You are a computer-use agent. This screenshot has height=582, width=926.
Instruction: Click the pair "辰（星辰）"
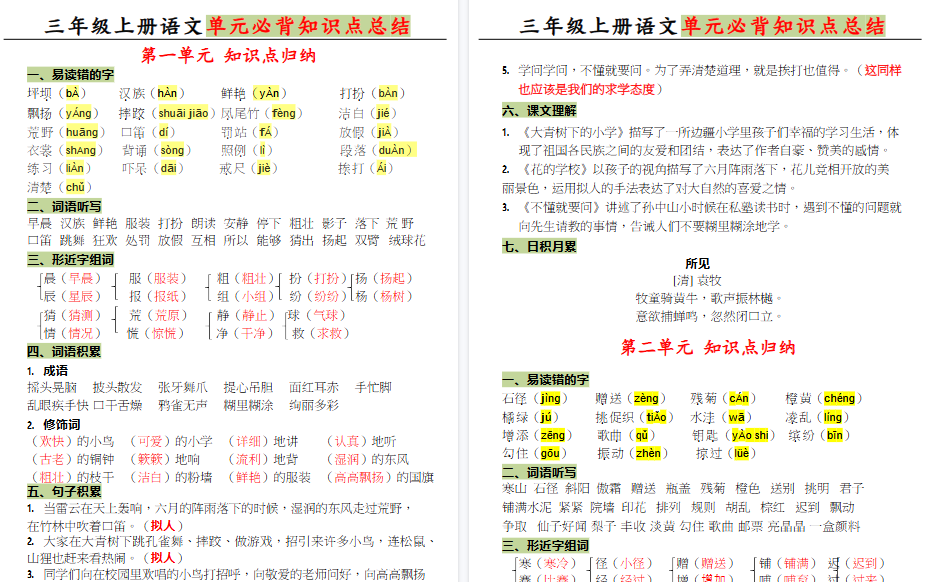pos(72,296)
